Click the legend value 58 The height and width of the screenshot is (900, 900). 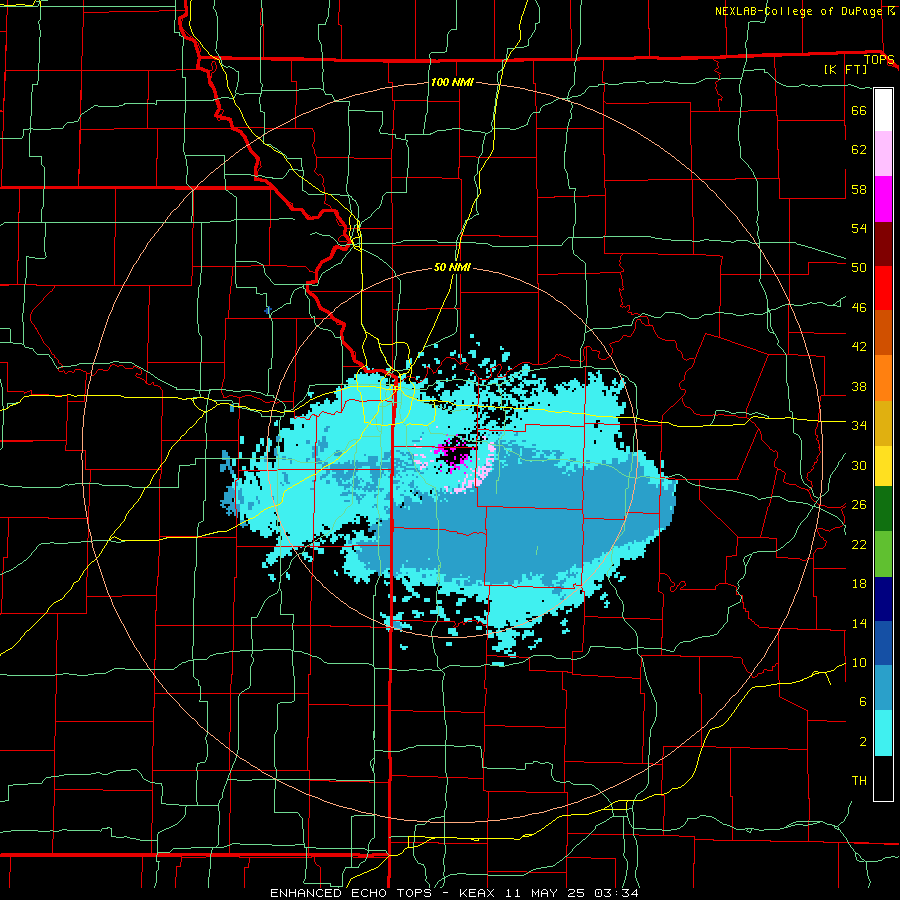tap(859, 189)
